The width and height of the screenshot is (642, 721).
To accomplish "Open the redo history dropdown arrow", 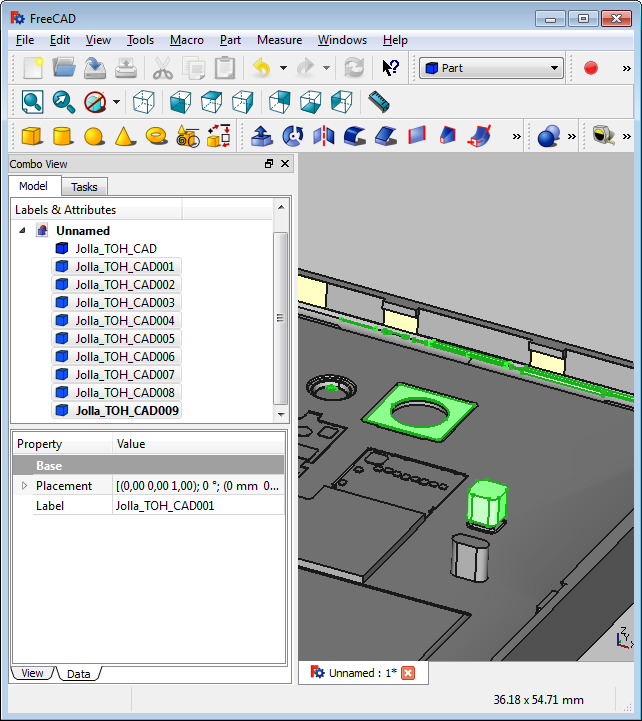I will coord(326,68).
